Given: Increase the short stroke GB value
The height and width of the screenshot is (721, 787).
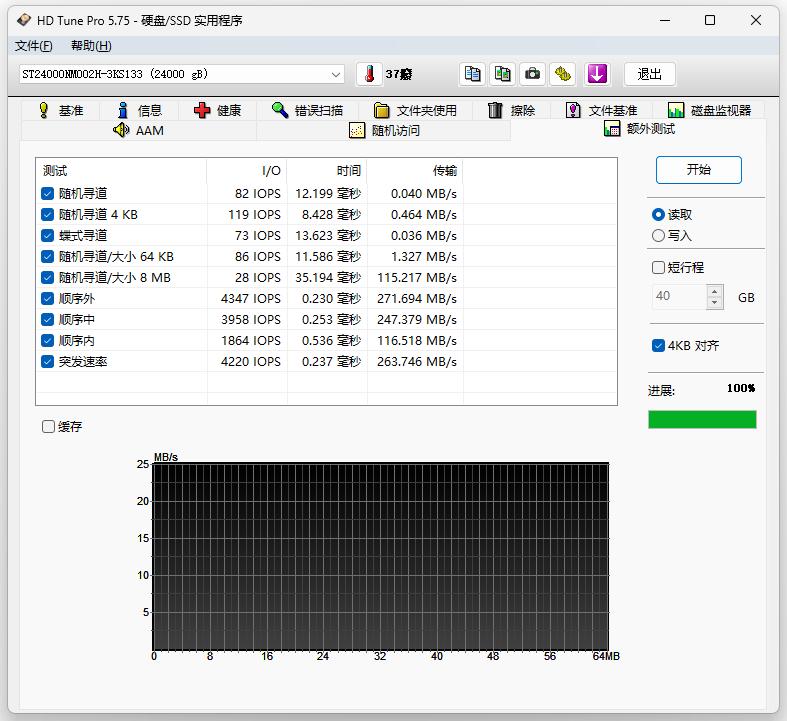Looking at the screenshot, I should [714, 292].
